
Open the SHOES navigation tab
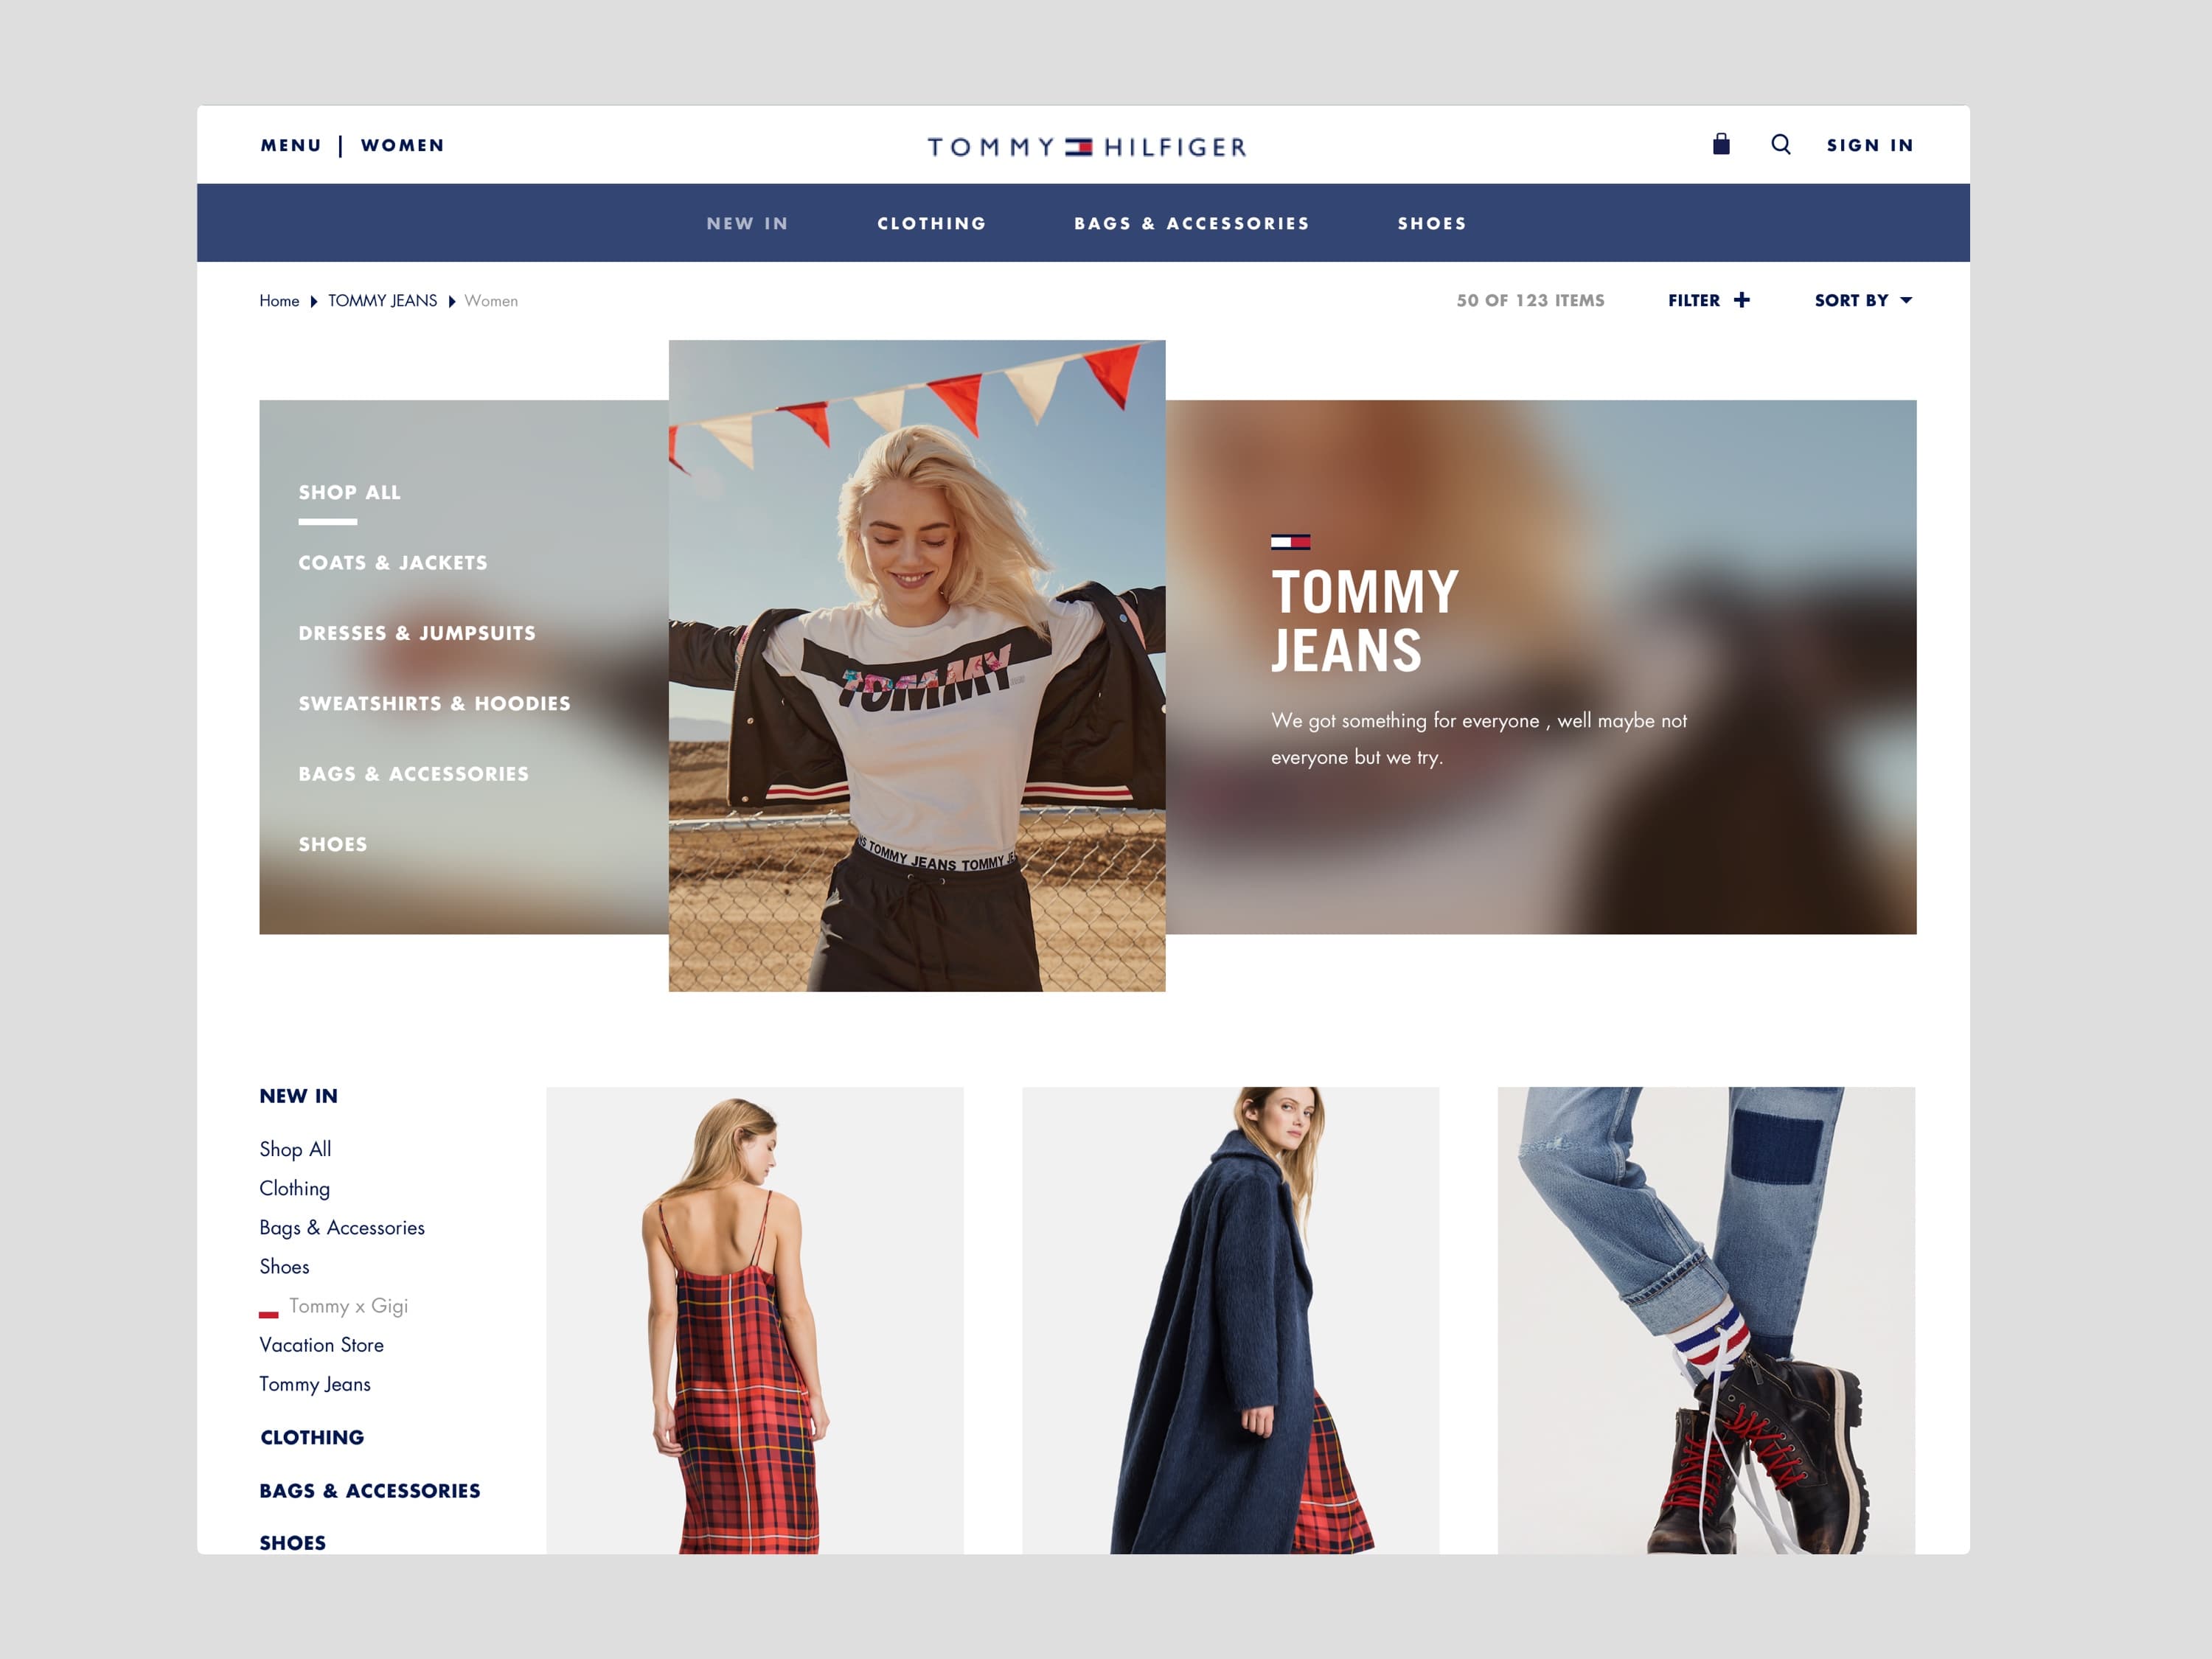(x=1432, y=223)
